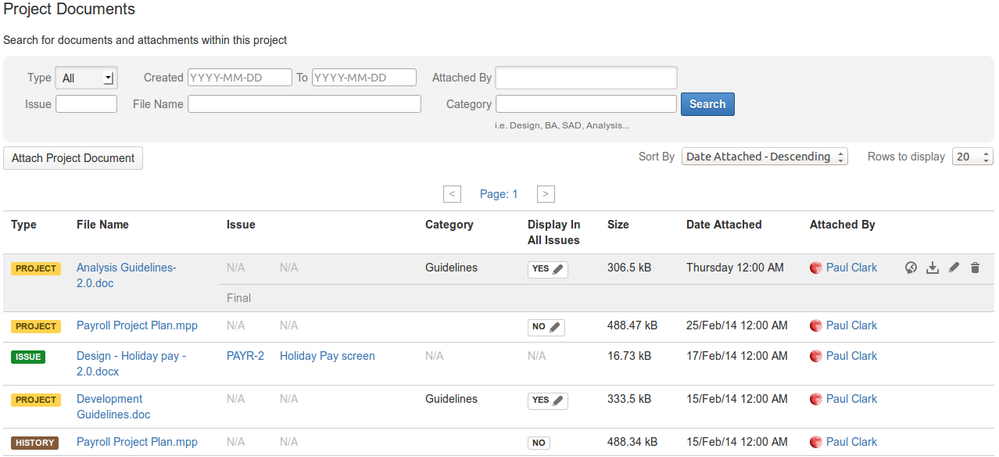Image resolution: width=999 pixels, height=457 pixels.
Task: Click the 16.73 kB size cell
Action: pyautogui.click(x=629, y=356)
